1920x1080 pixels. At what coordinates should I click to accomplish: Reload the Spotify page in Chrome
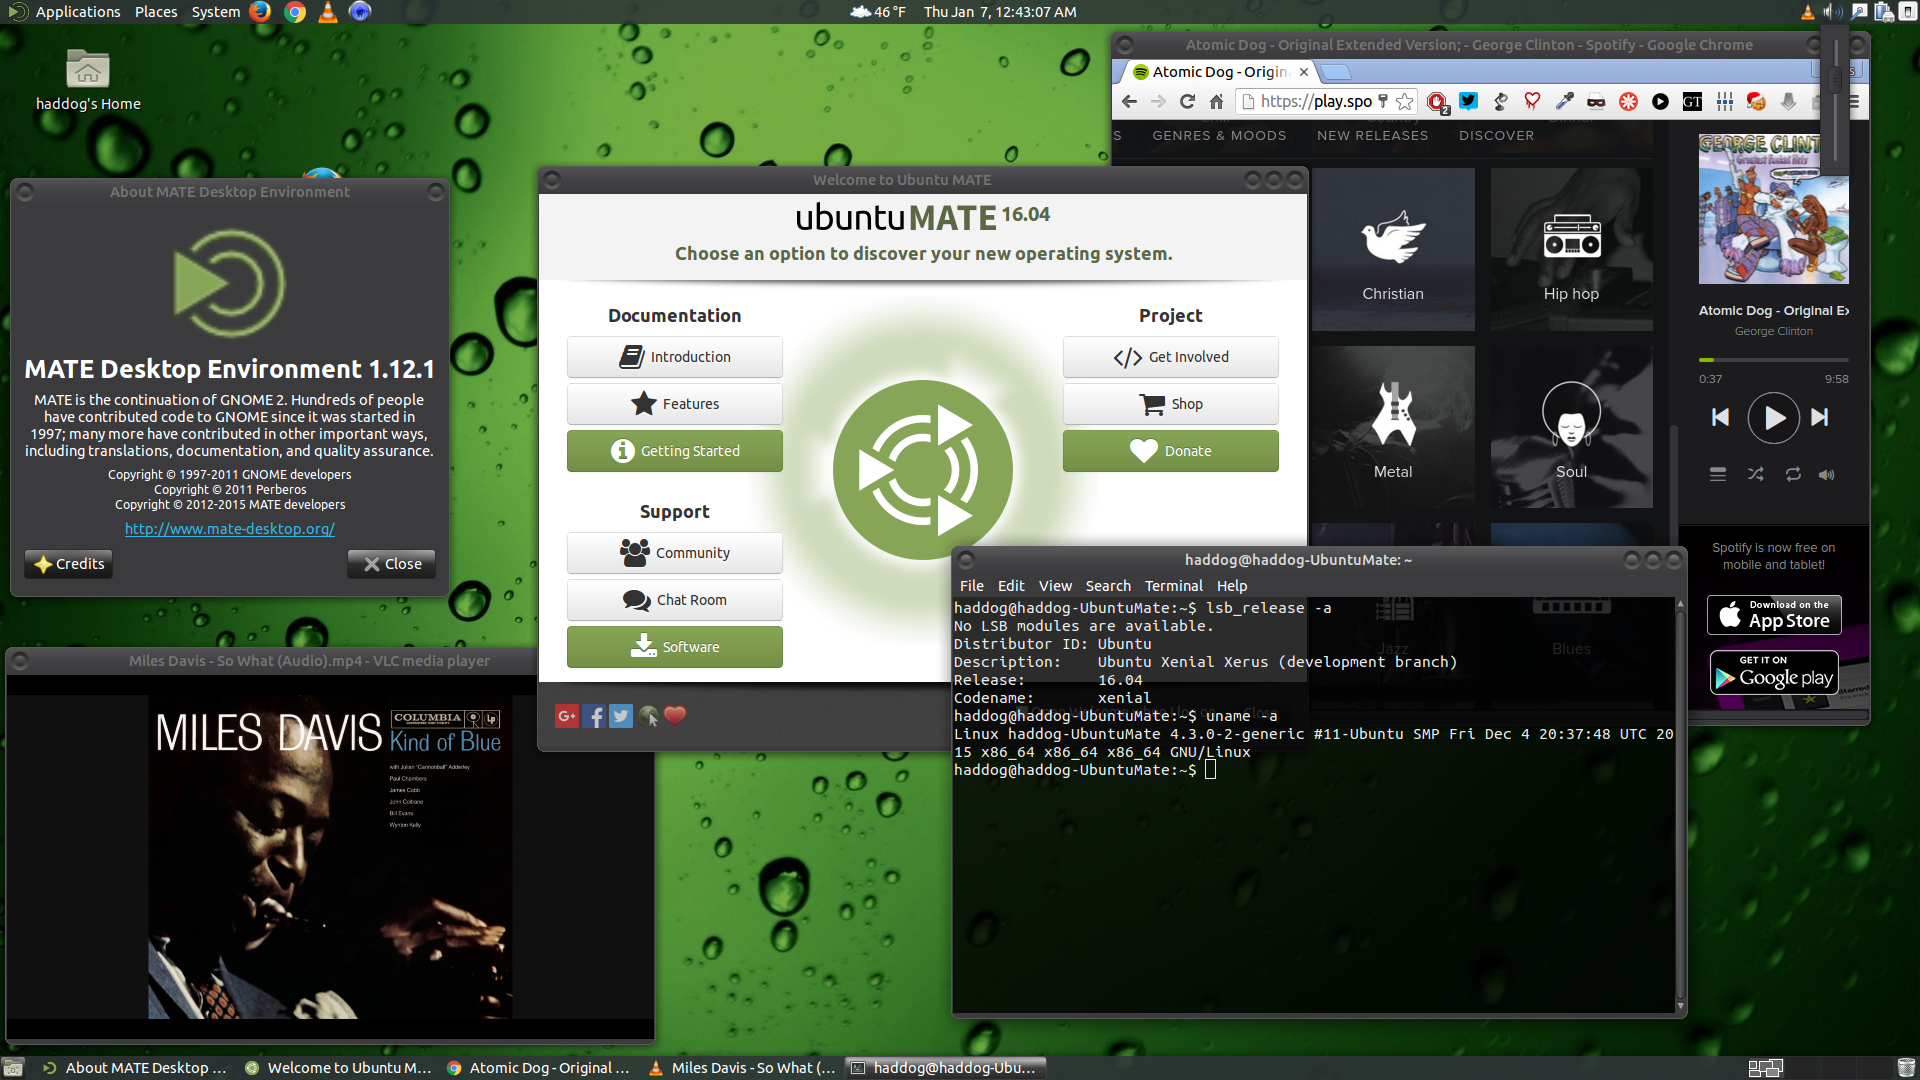[x=1187, y=101]
